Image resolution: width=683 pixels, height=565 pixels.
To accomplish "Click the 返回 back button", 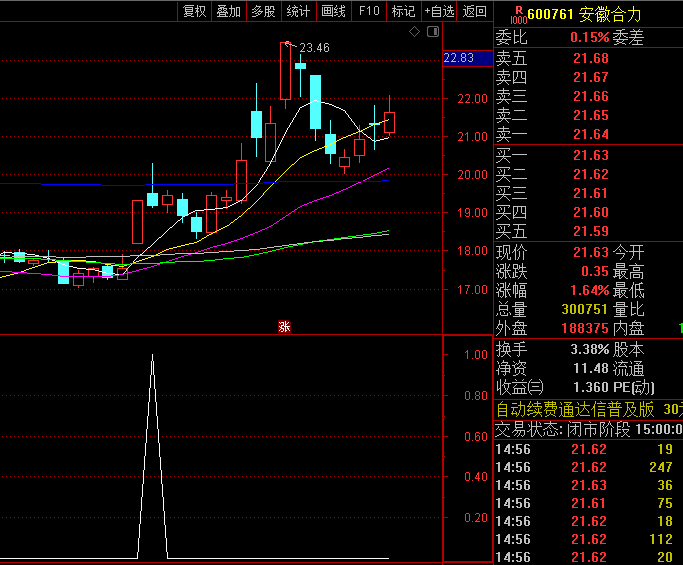I will click(x=475, y=11).
